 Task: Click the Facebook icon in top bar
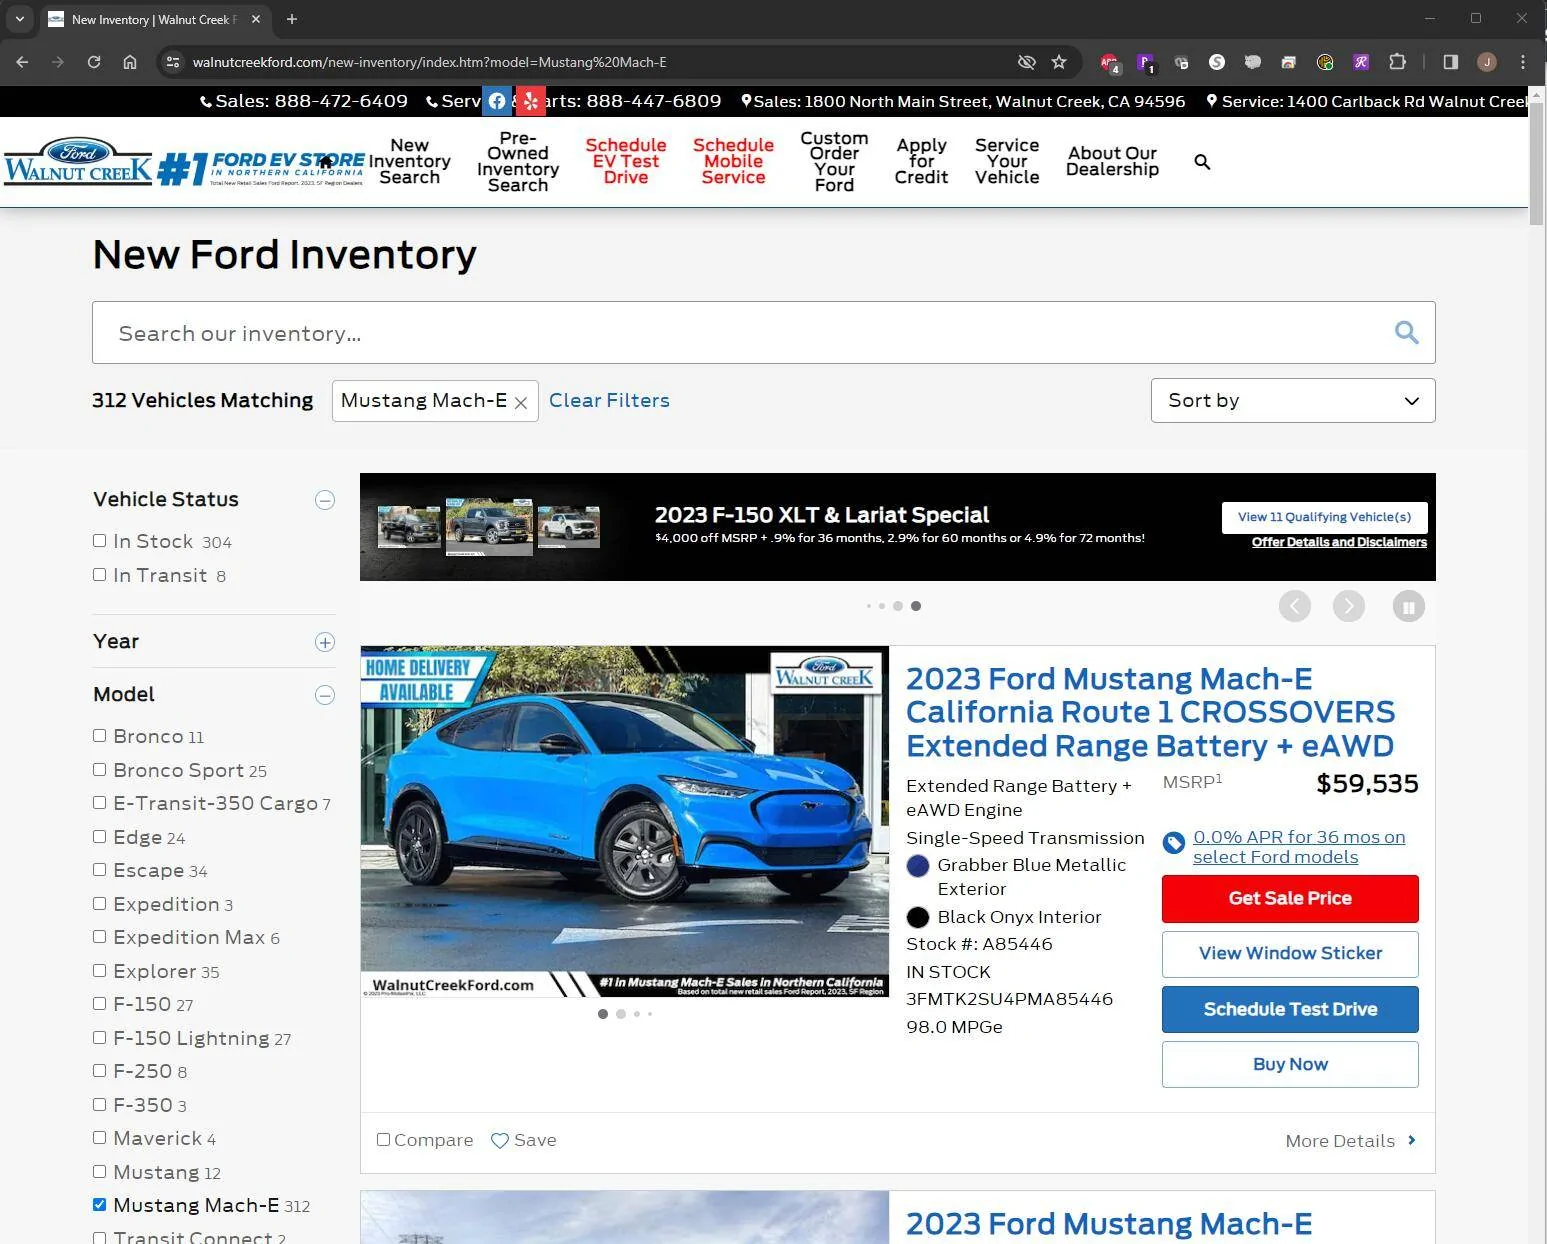pyautogui.click(x=497, y=101)
